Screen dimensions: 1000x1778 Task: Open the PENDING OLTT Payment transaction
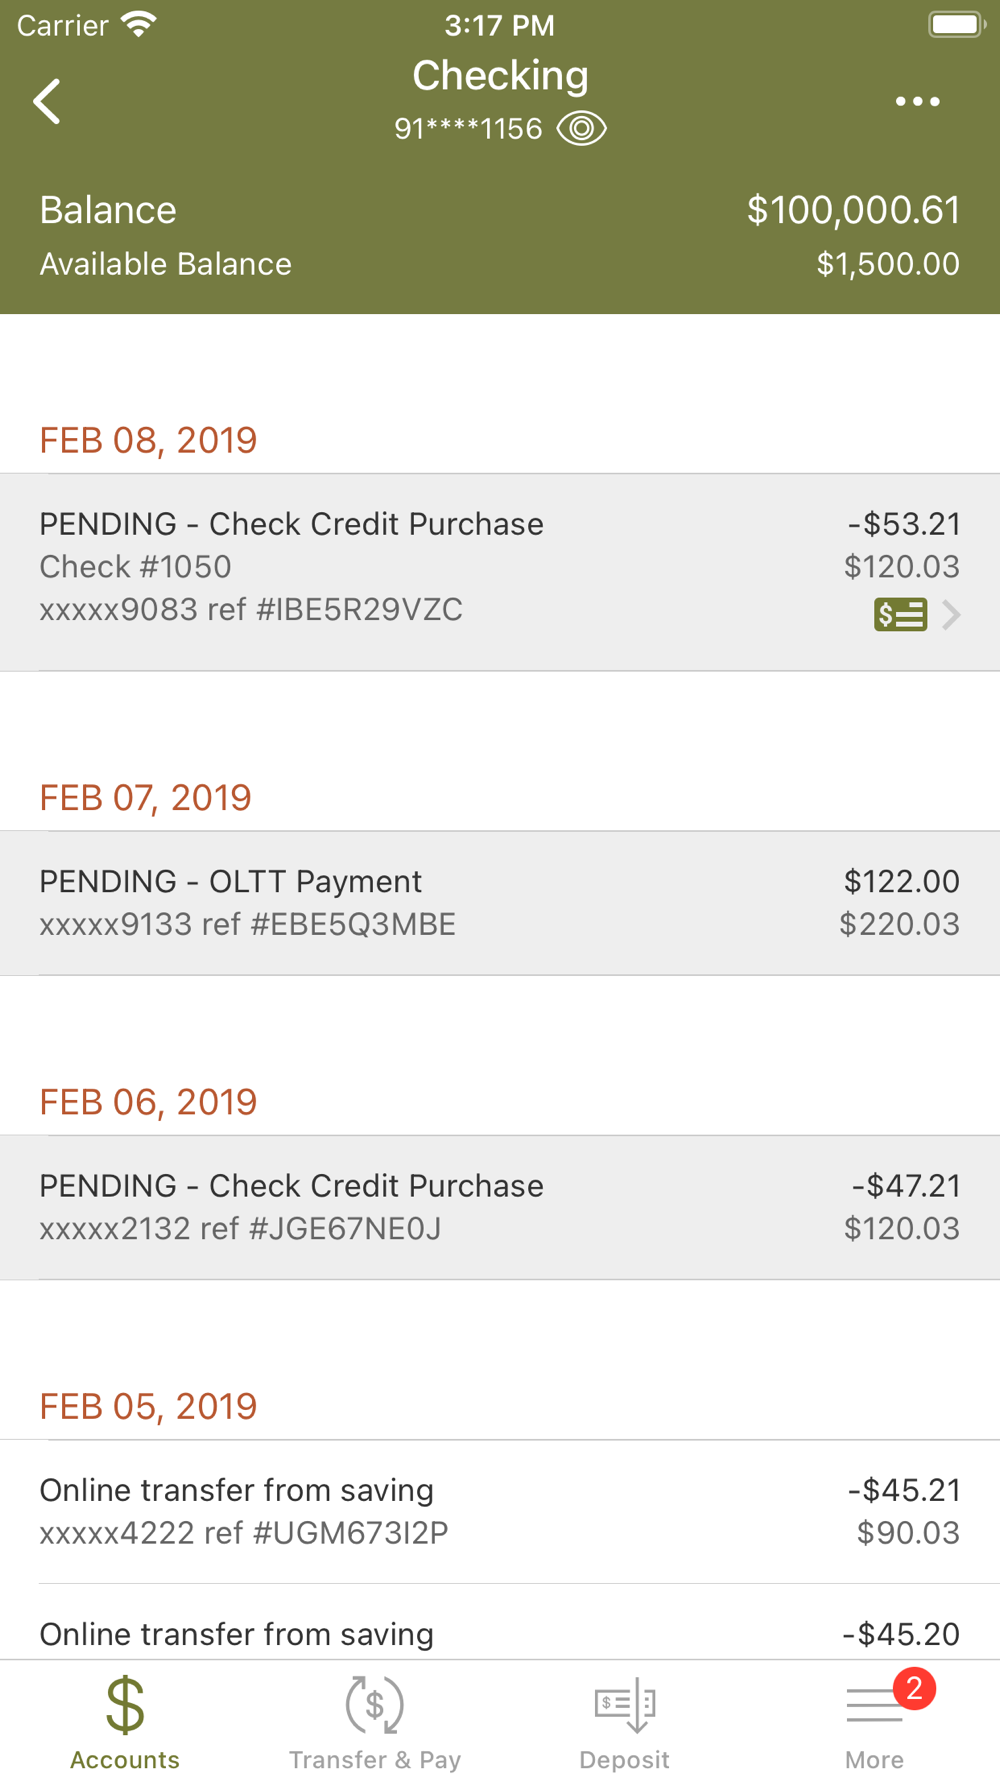pyautogui.click(x=500, y=903)
